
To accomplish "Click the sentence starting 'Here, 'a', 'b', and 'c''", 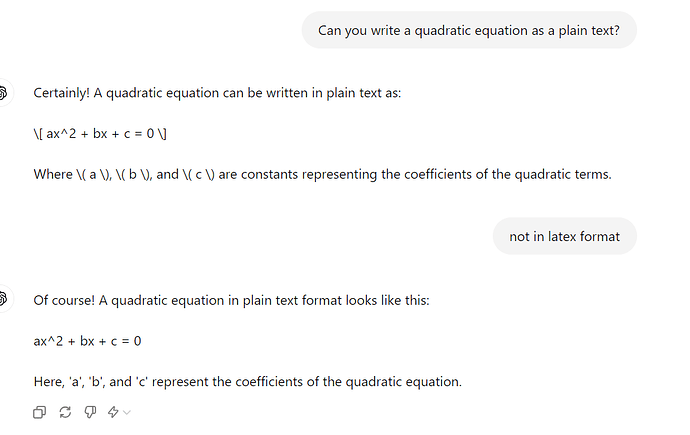I will (247, 382).
